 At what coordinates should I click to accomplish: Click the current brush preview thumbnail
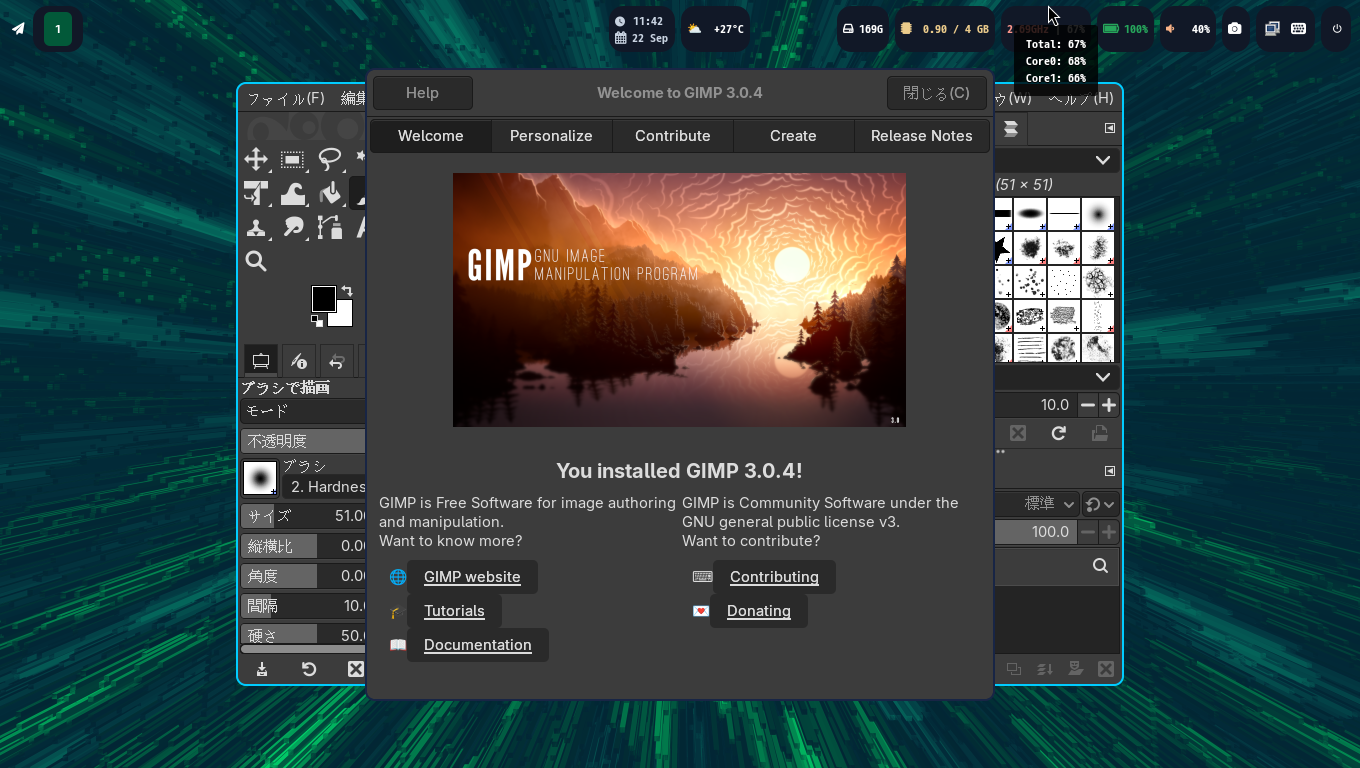click(x=260, y=477)
